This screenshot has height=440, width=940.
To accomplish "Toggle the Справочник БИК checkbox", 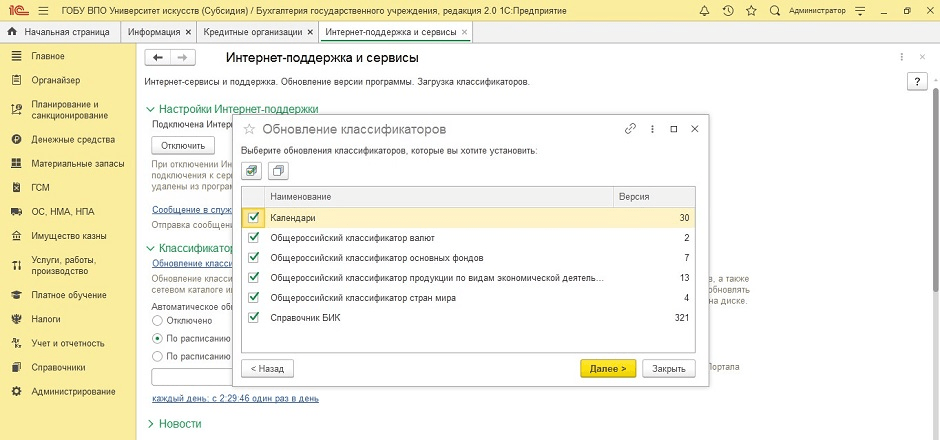I will pyautogui.click(x=253, y=317).
